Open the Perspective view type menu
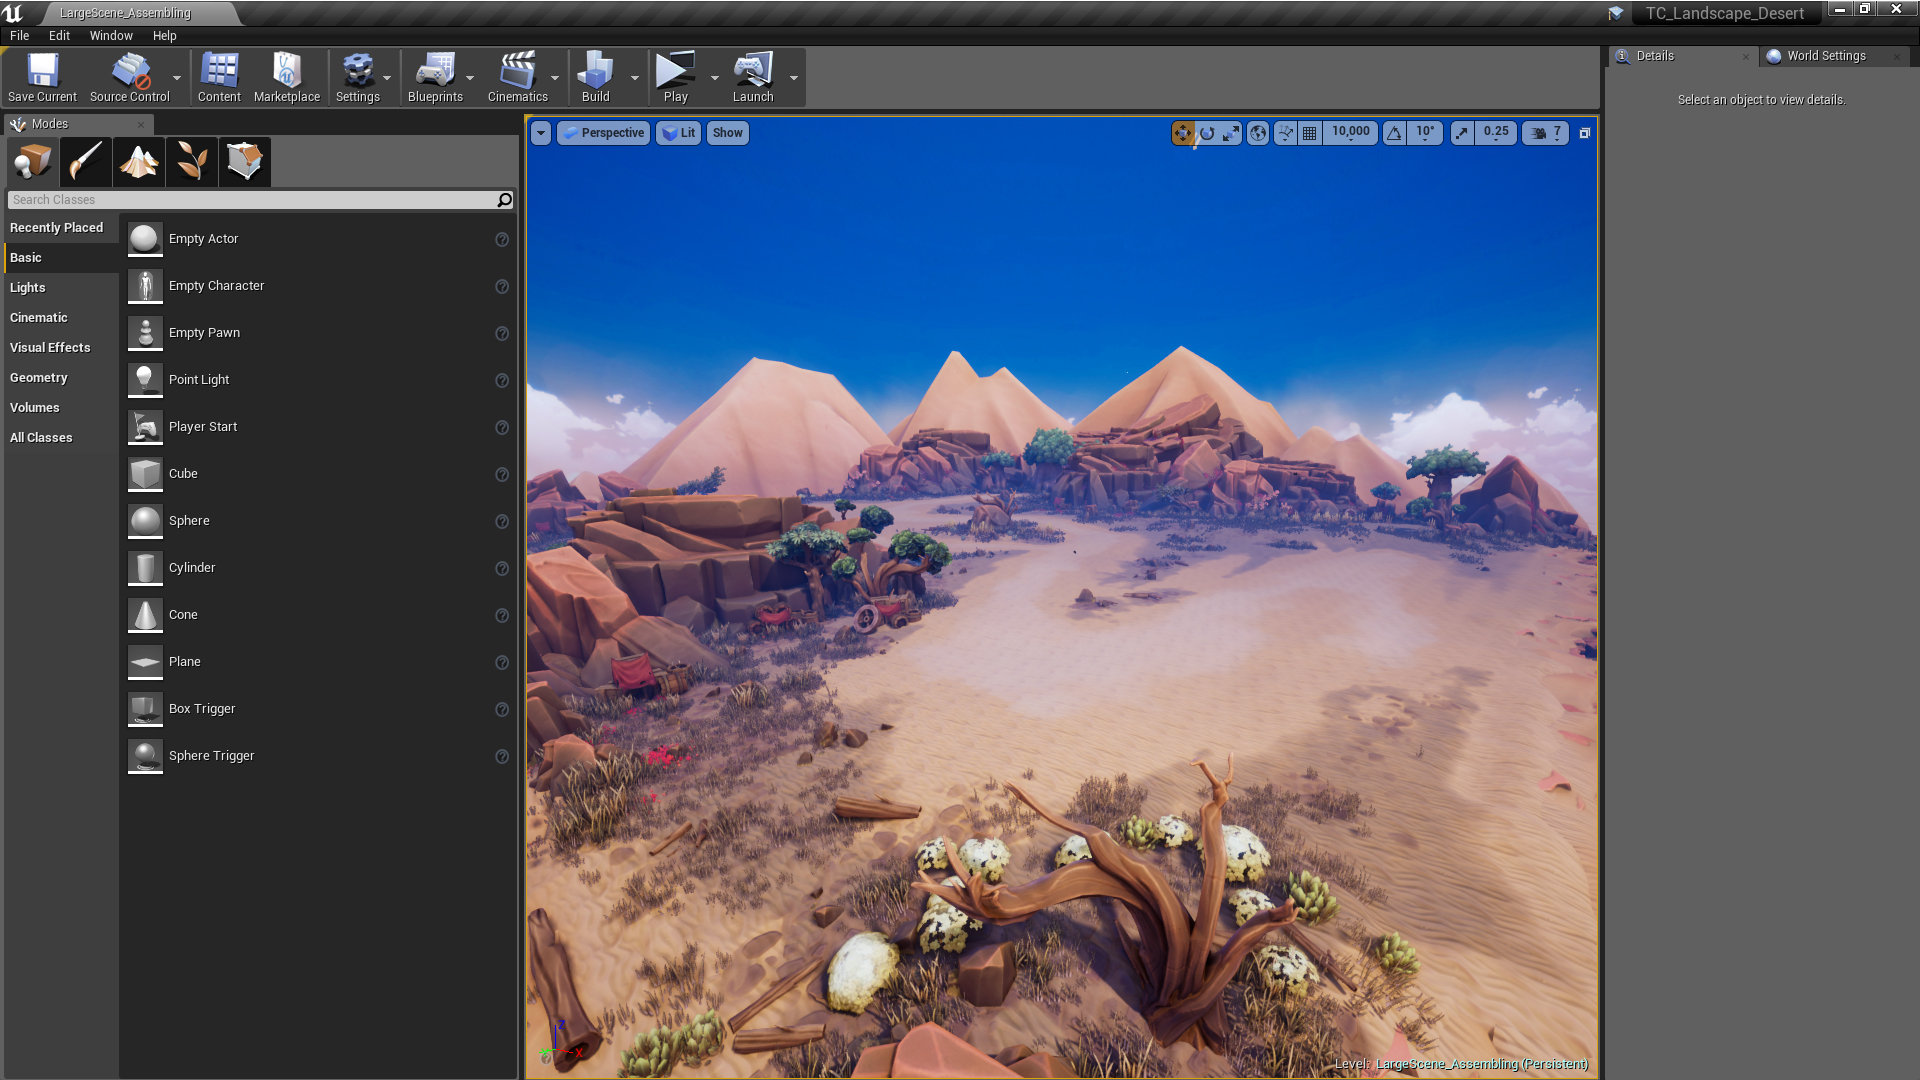 click(x=603, y=133)
